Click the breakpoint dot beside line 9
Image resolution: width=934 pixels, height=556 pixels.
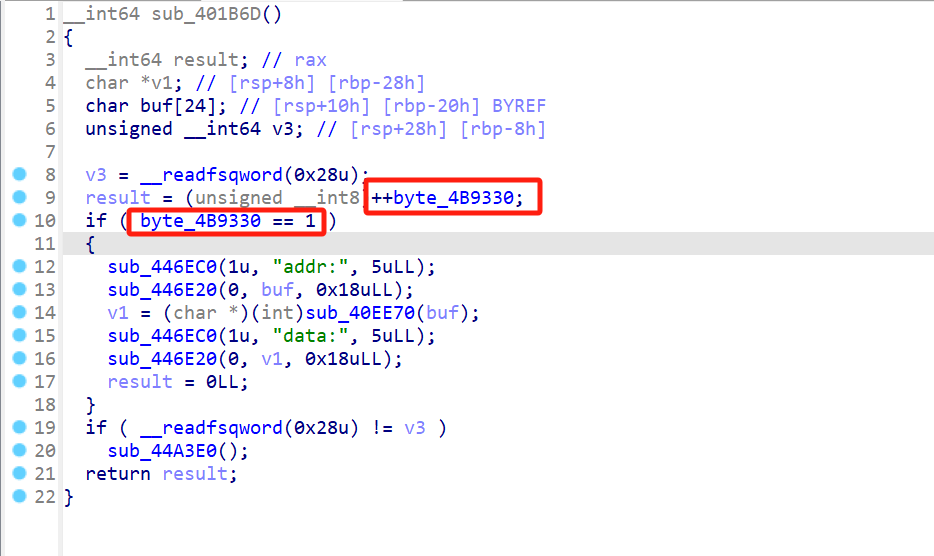tap(19, 198)
